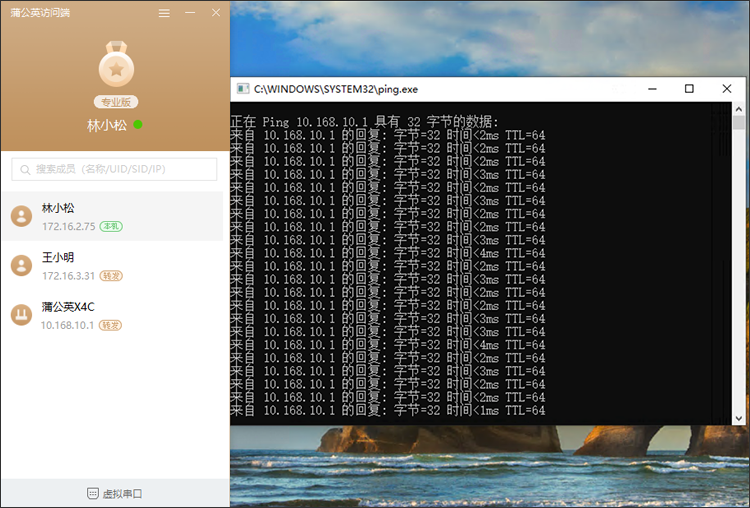The image size is (750, 508).
Task: Click the 专业版 badge
Action: tap(116, 102)
